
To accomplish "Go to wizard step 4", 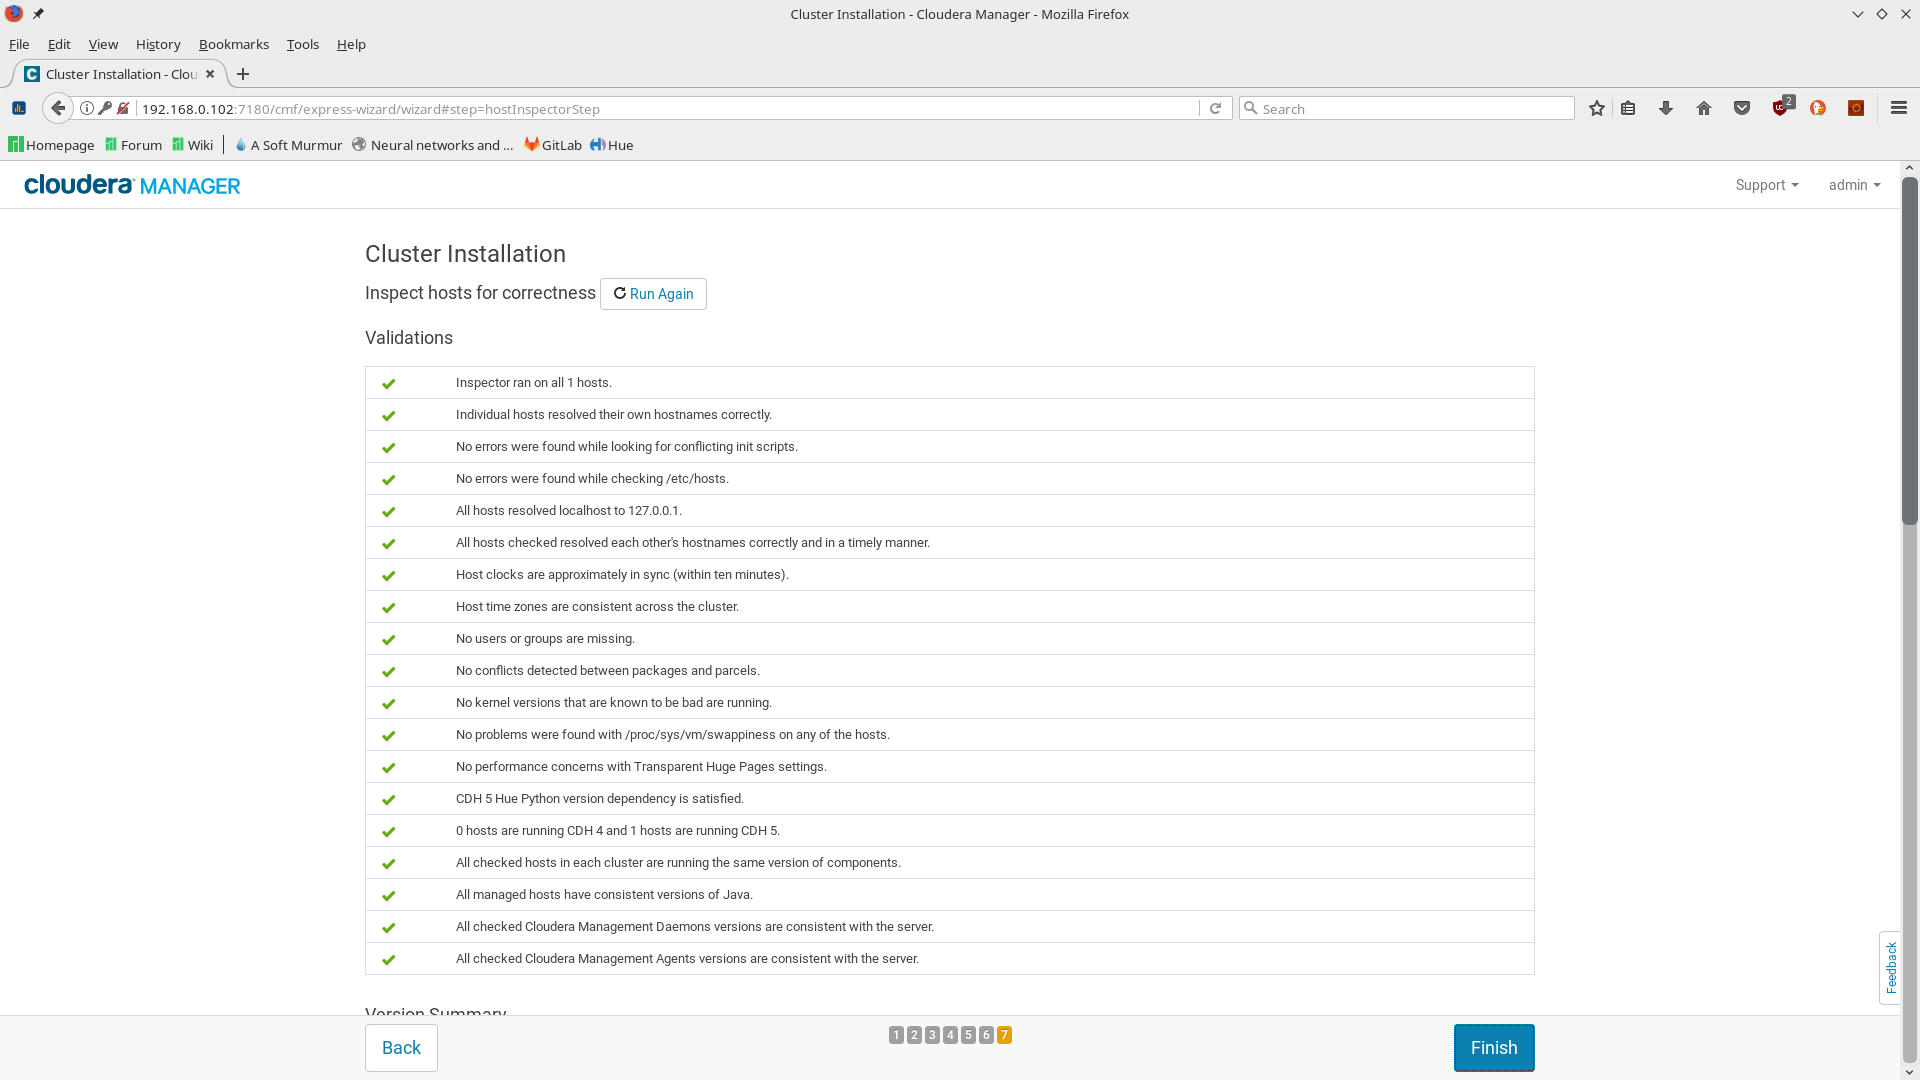I will coord(950,1035).
